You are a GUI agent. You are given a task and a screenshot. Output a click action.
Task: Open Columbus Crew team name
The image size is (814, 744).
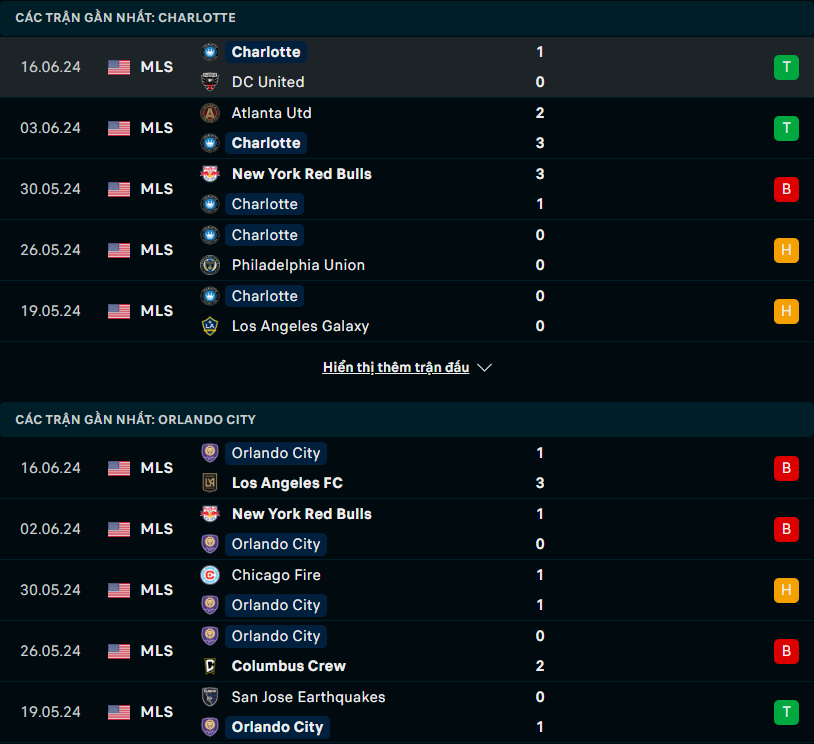coord(289,666)
